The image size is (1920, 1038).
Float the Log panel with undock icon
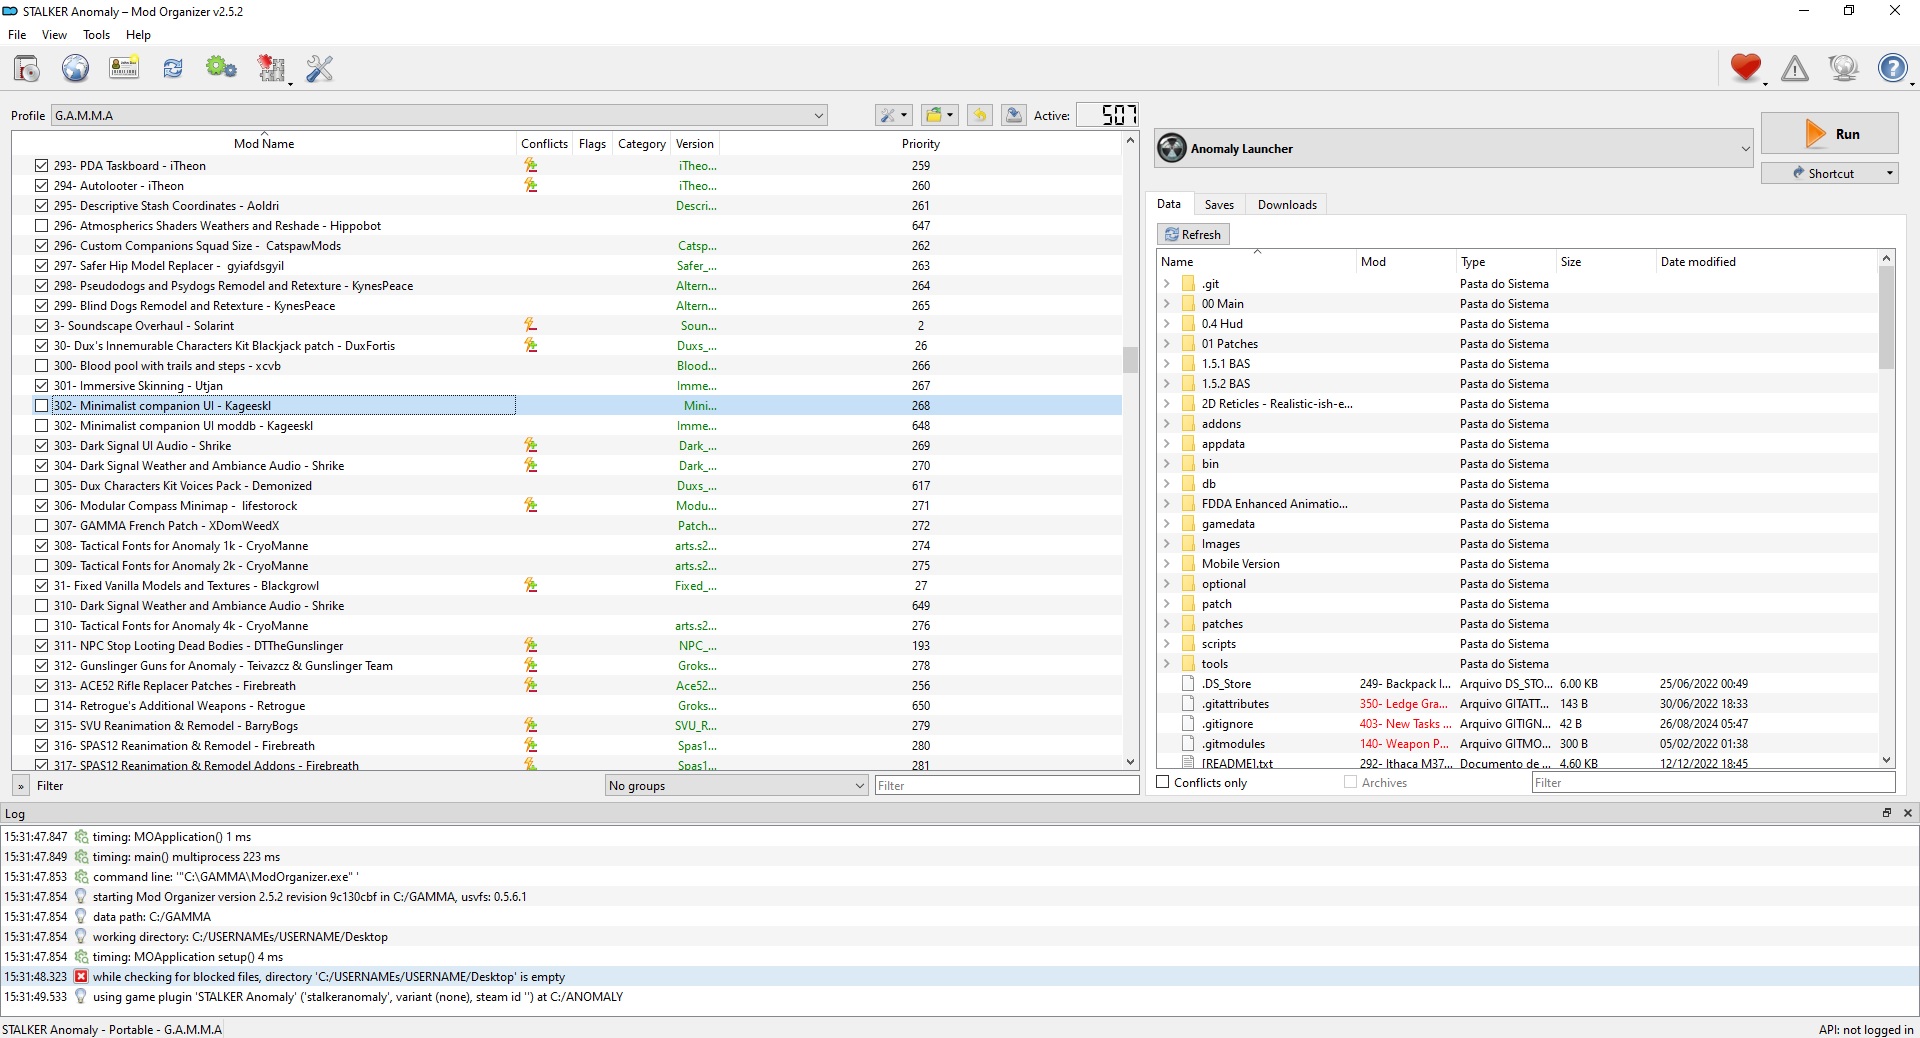tap(1887, 813)
